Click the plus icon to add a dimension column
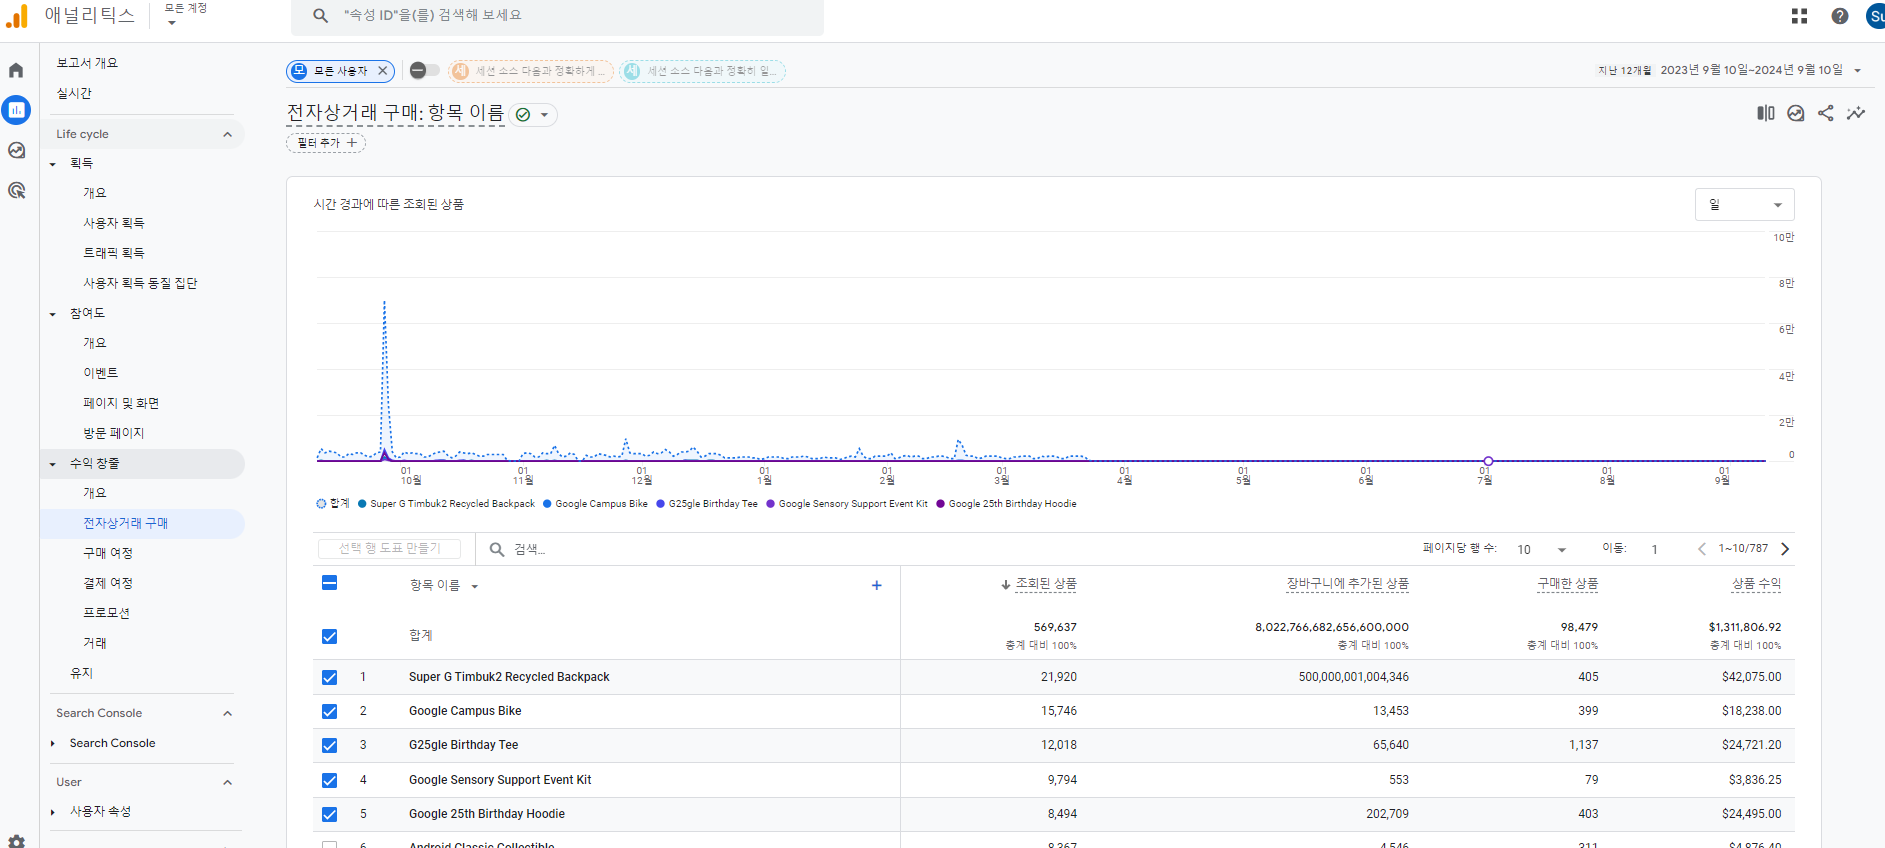 pyautogui.click(x=877, y=585)
